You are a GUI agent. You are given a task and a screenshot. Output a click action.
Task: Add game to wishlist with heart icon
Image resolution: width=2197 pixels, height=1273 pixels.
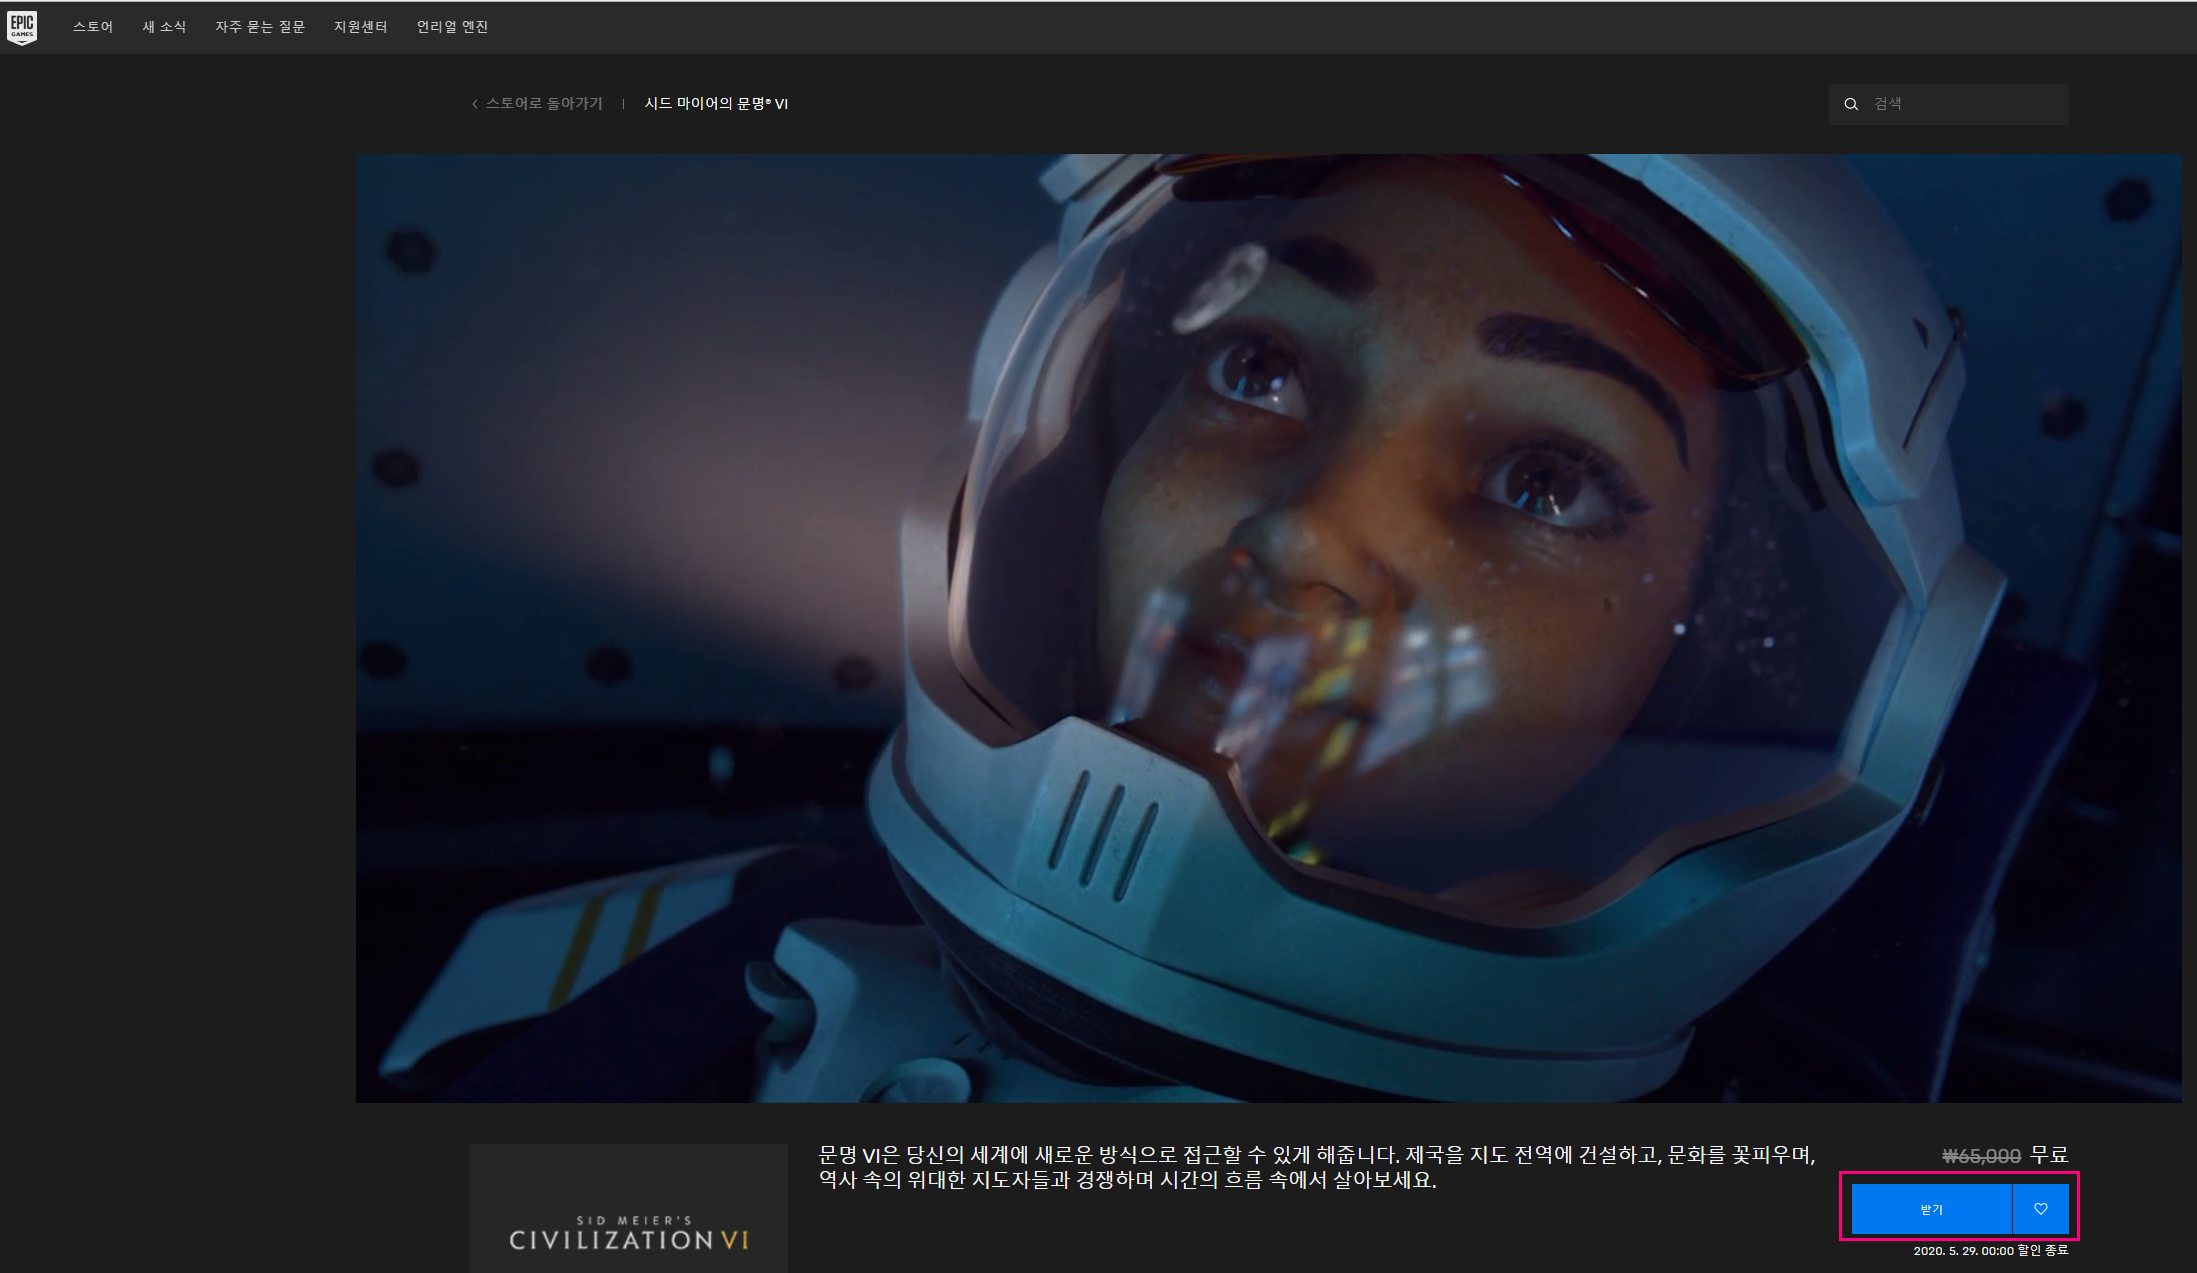click(x=2040, y=1209)
